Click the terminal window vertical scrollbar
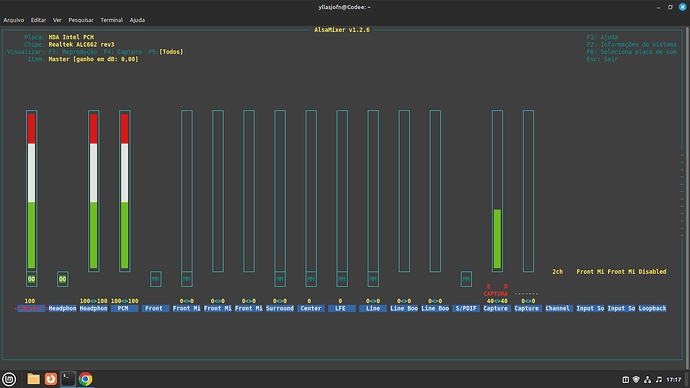690x388 pixels. [688, 198]
